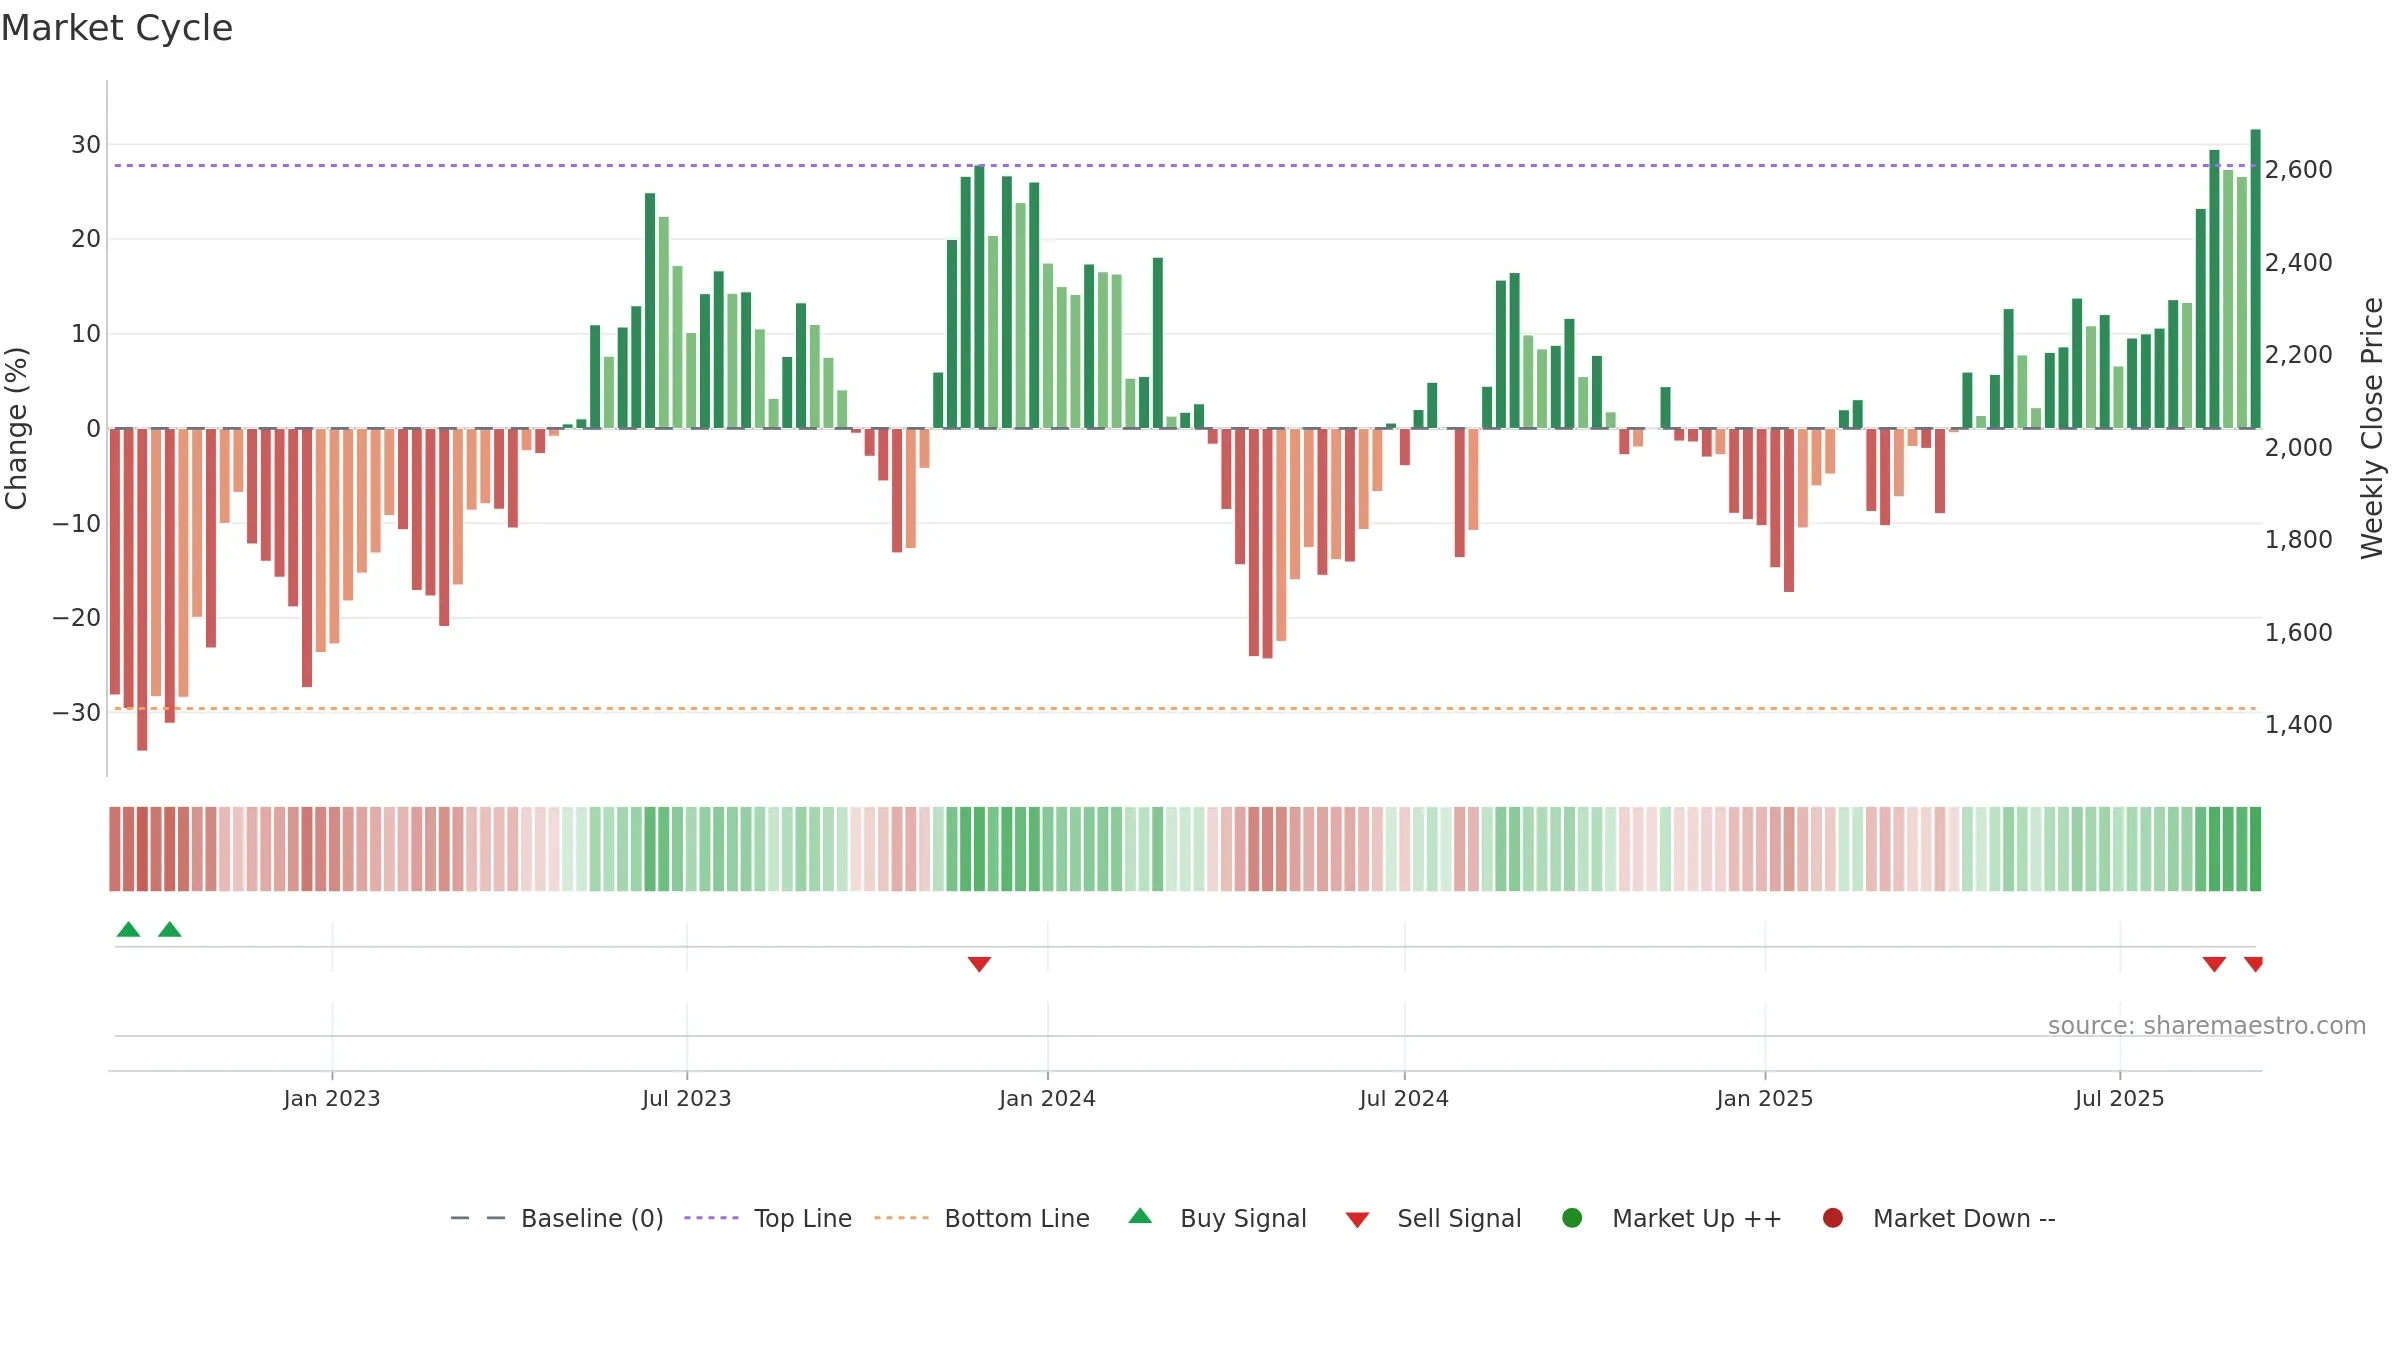
Task: Click the Jul 2025 x-axis label
Action: coord(2120,1098)
